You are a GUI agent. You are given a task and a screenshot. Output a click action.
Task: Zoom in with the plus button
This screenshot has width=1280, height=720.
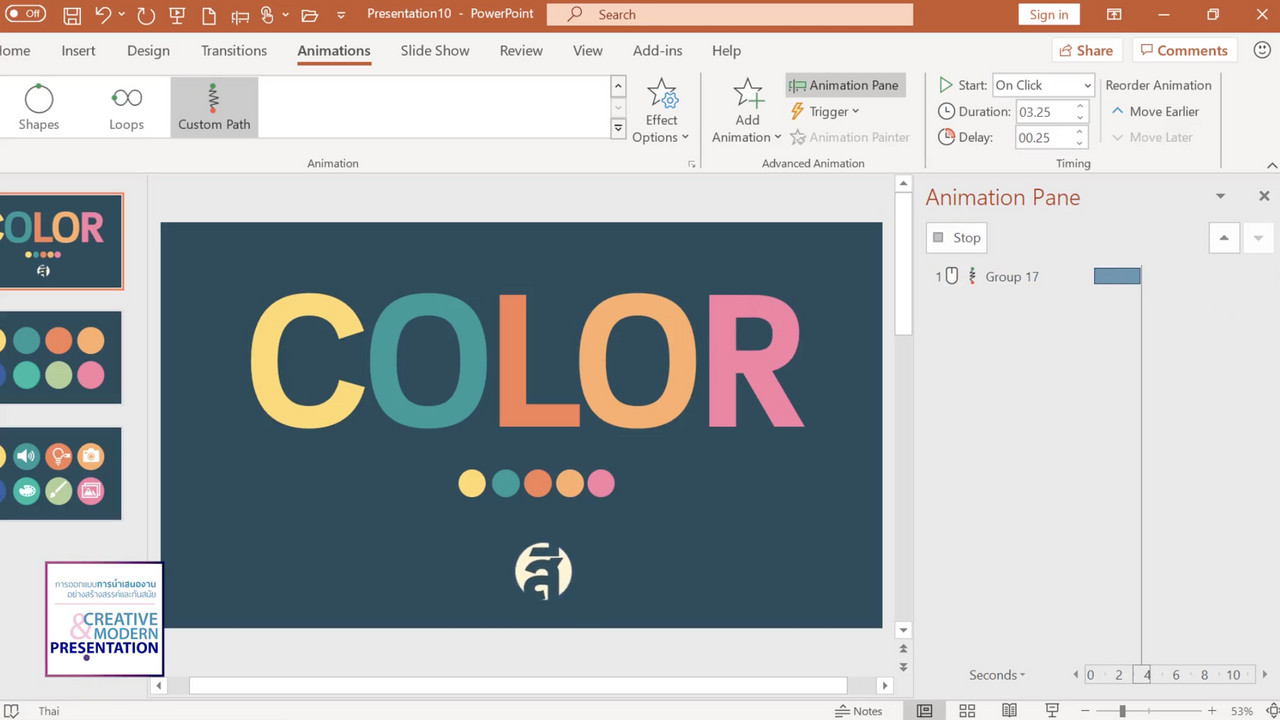(x=1212, y=711)
